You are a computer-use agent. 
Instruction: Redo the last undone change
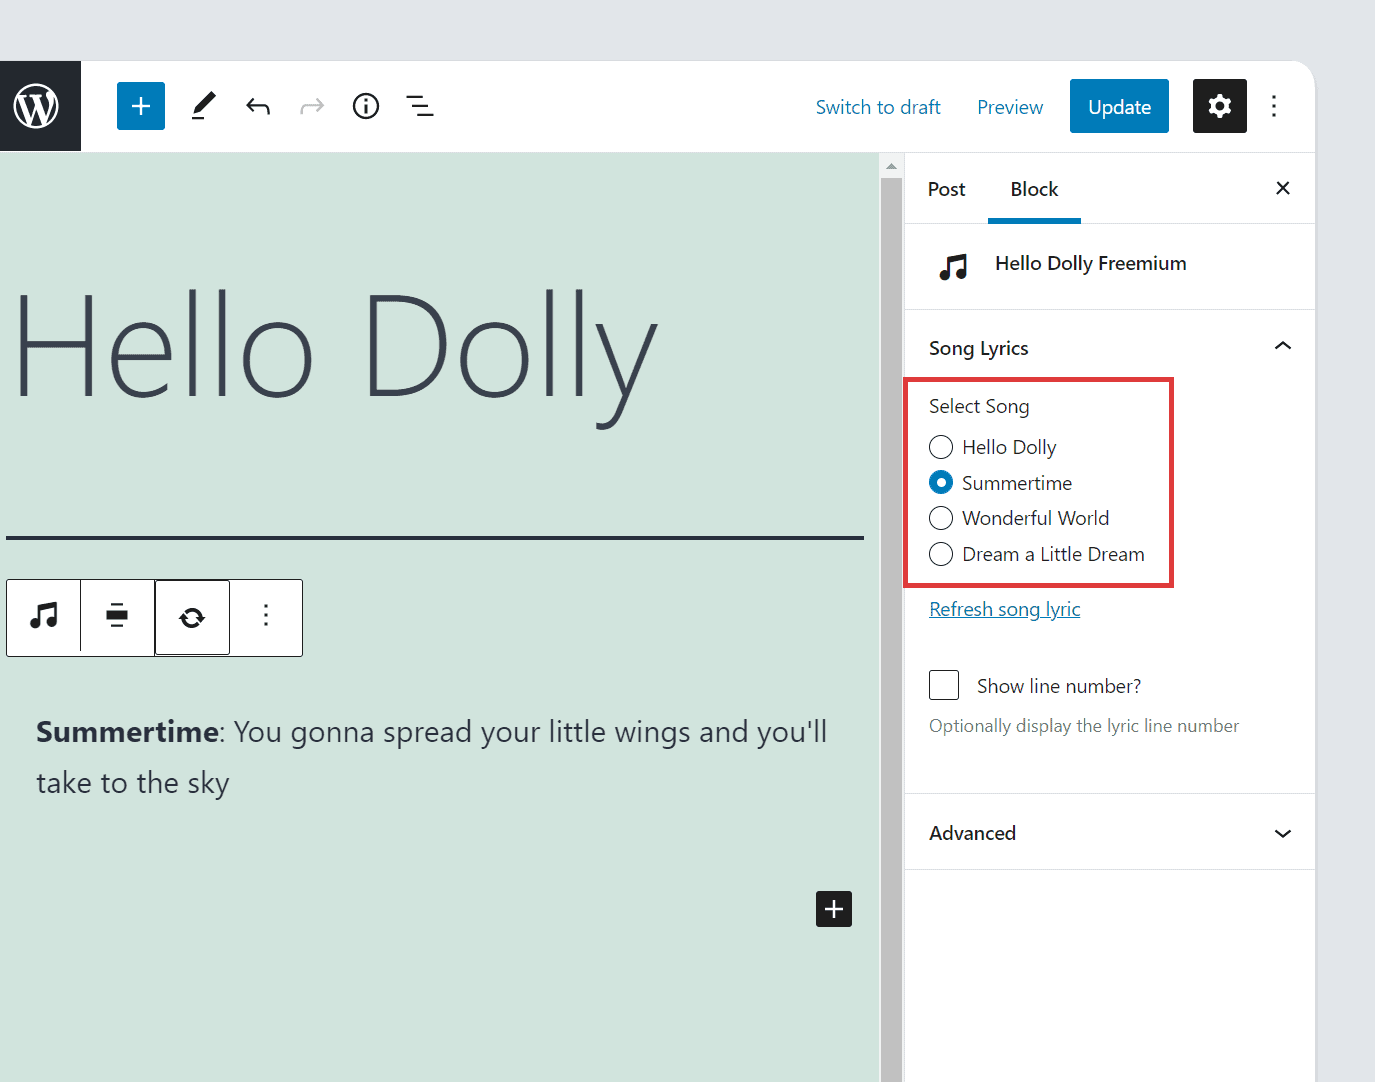[x=312, y=106]
